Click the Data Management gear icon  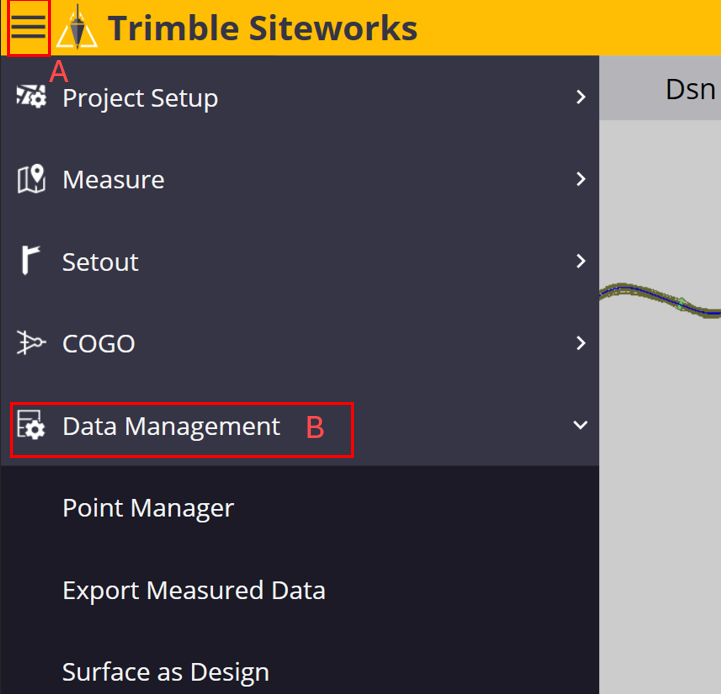point(31,424)
